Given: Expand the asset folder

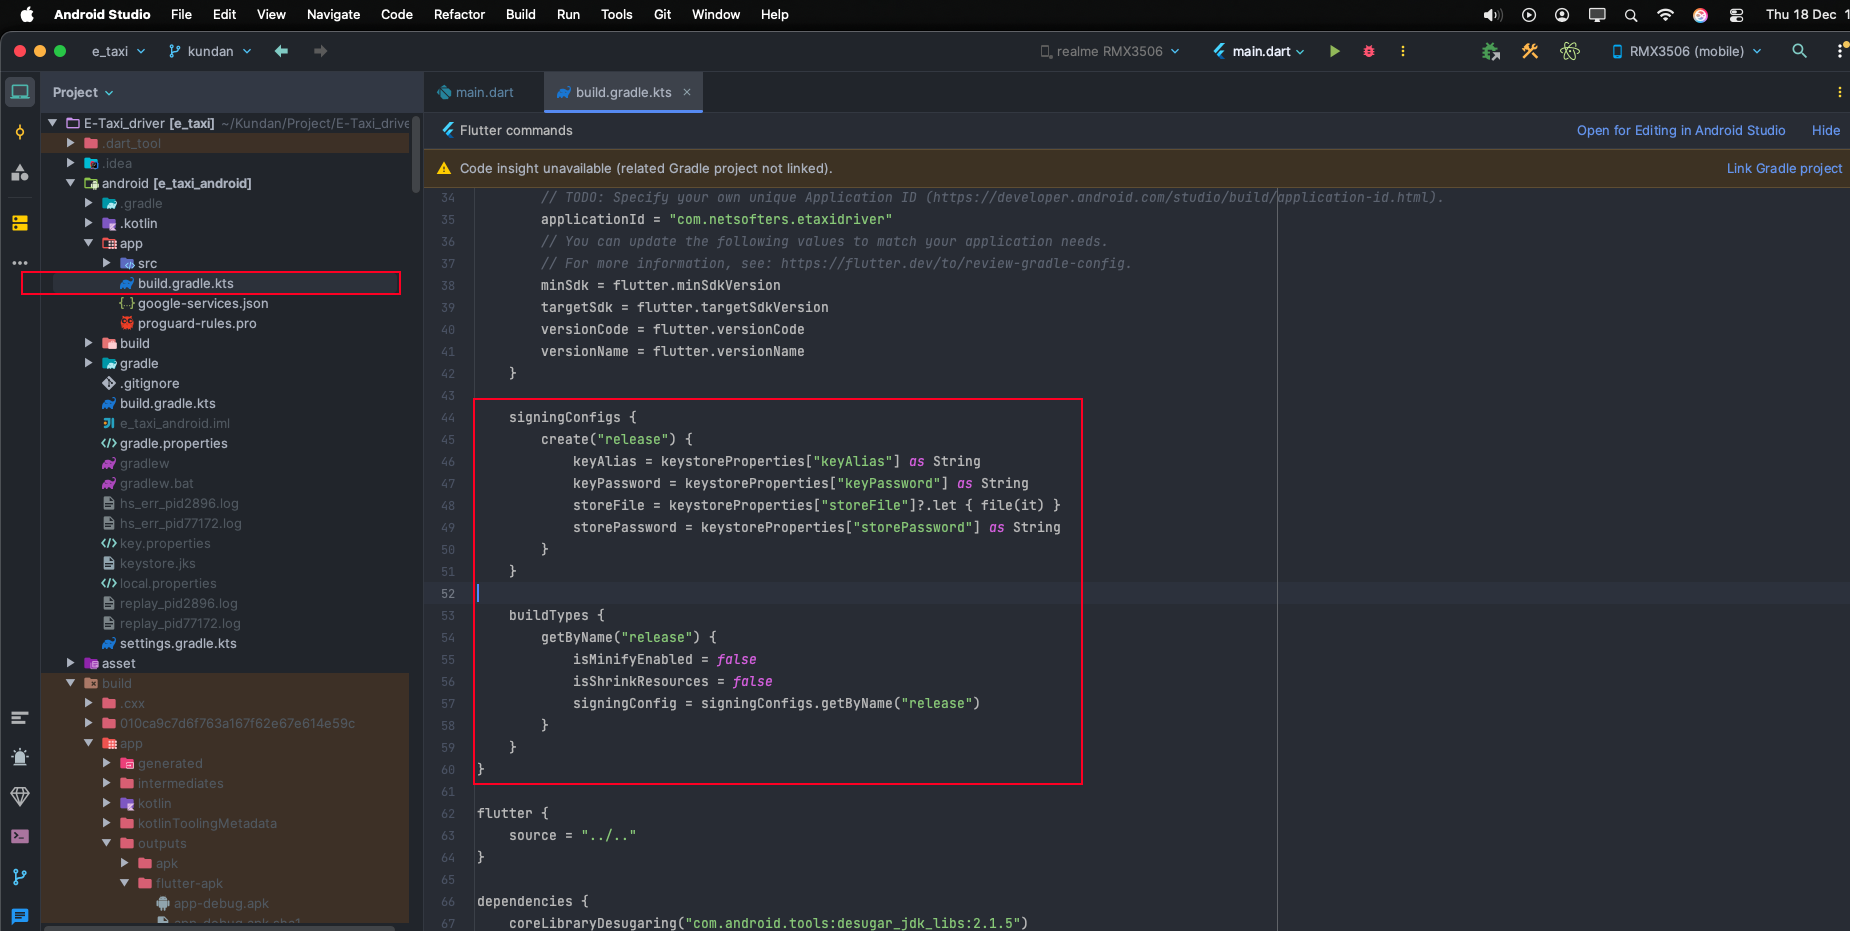Looking at the screenshot, I should click(x=71, y=663).
